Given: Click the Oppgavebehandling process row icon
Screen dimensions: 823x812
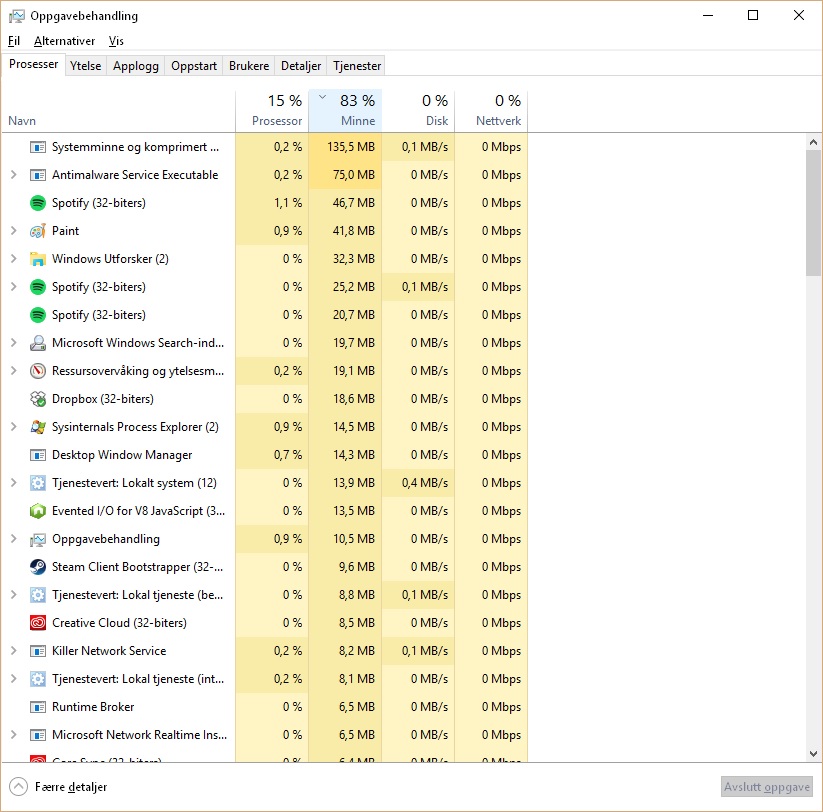Looking at the screenshot, I should coord(38,539).
